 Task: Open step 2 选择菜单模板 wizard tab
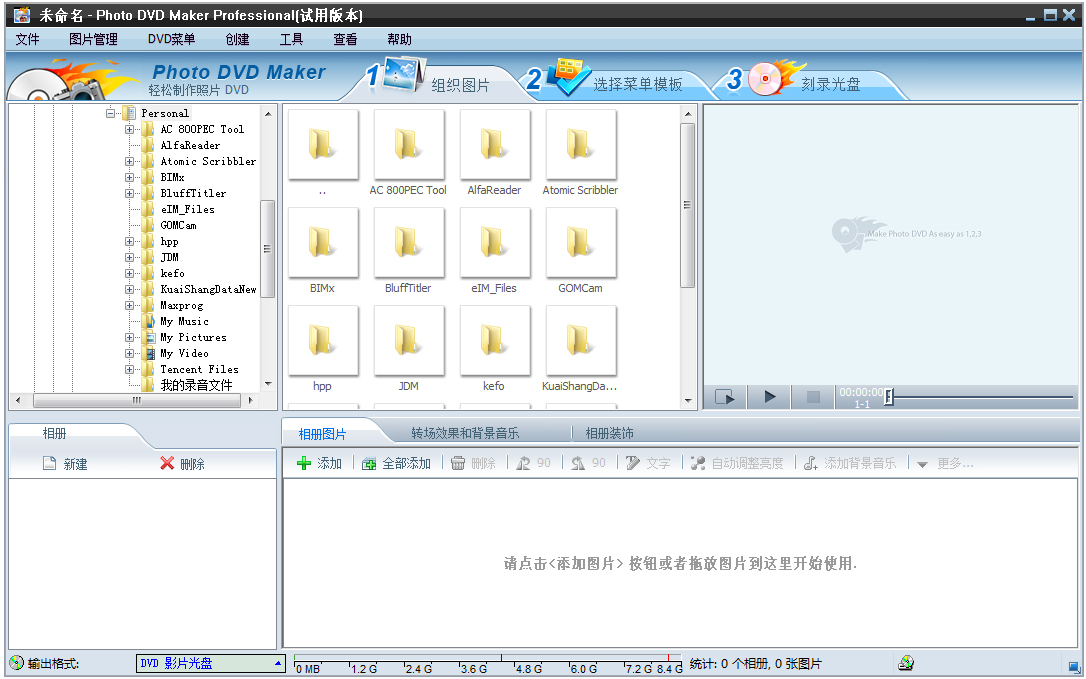click(x=620, y=83)
